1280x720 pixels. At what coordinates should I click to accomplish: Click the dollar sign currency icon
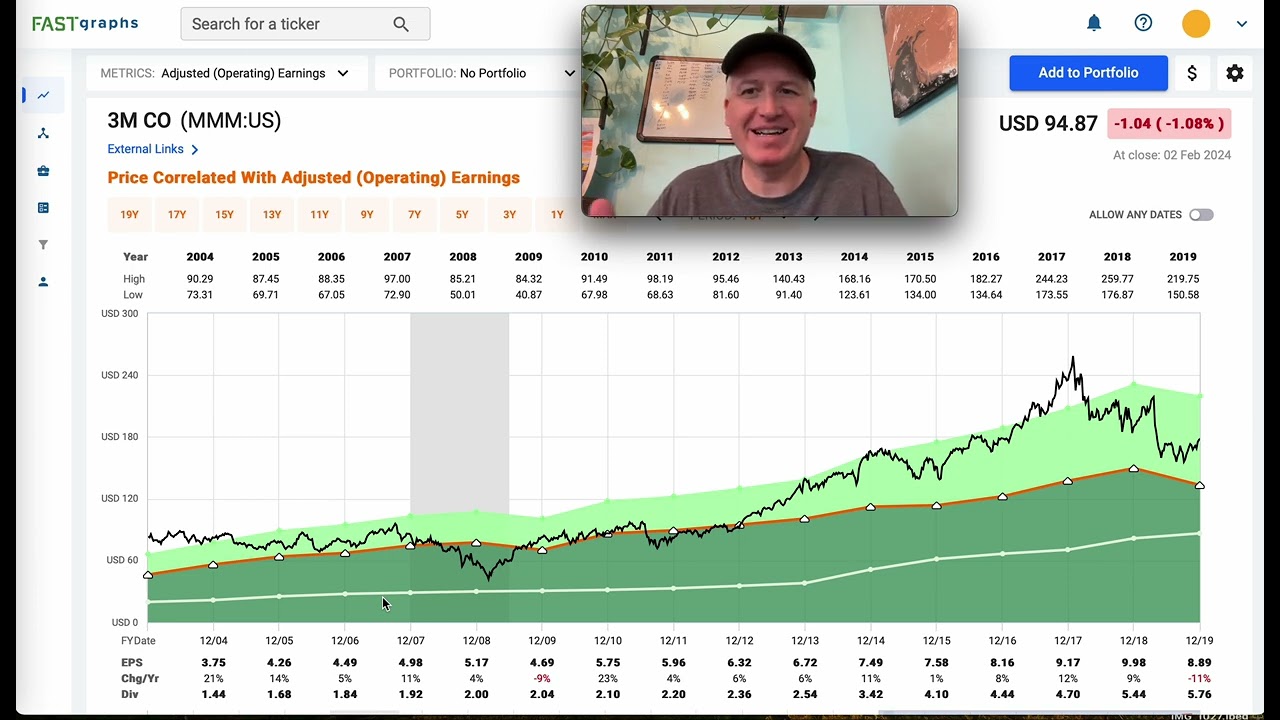tap(1192, 73)
